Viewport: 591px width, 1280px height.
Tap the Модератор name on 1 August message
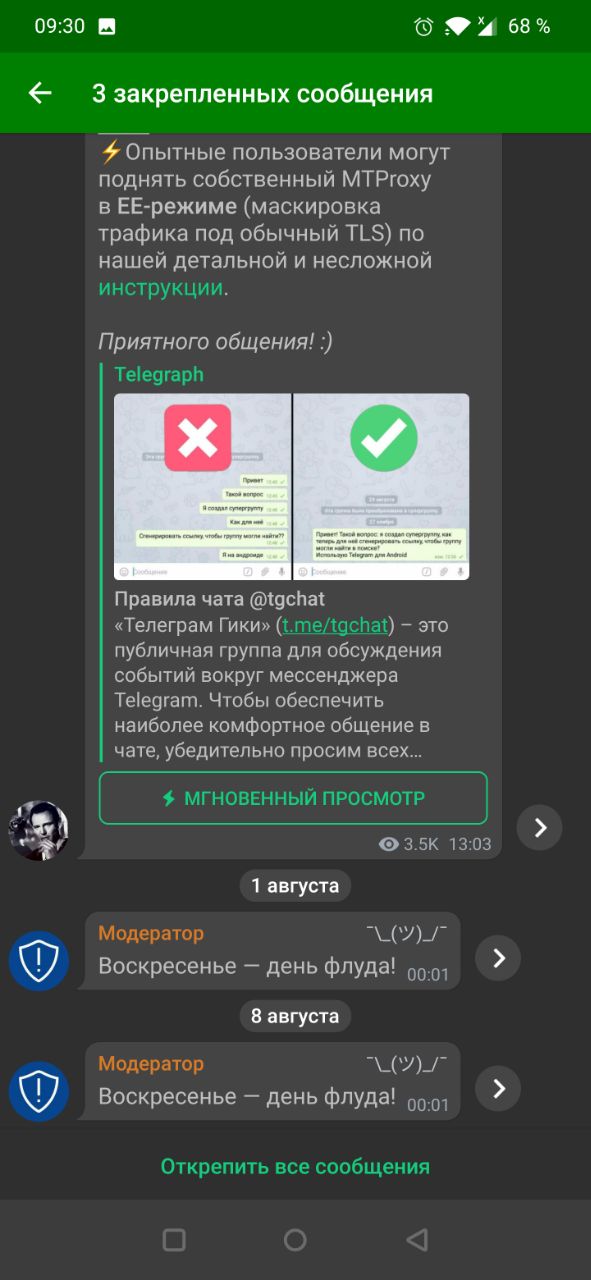[151, 933]
